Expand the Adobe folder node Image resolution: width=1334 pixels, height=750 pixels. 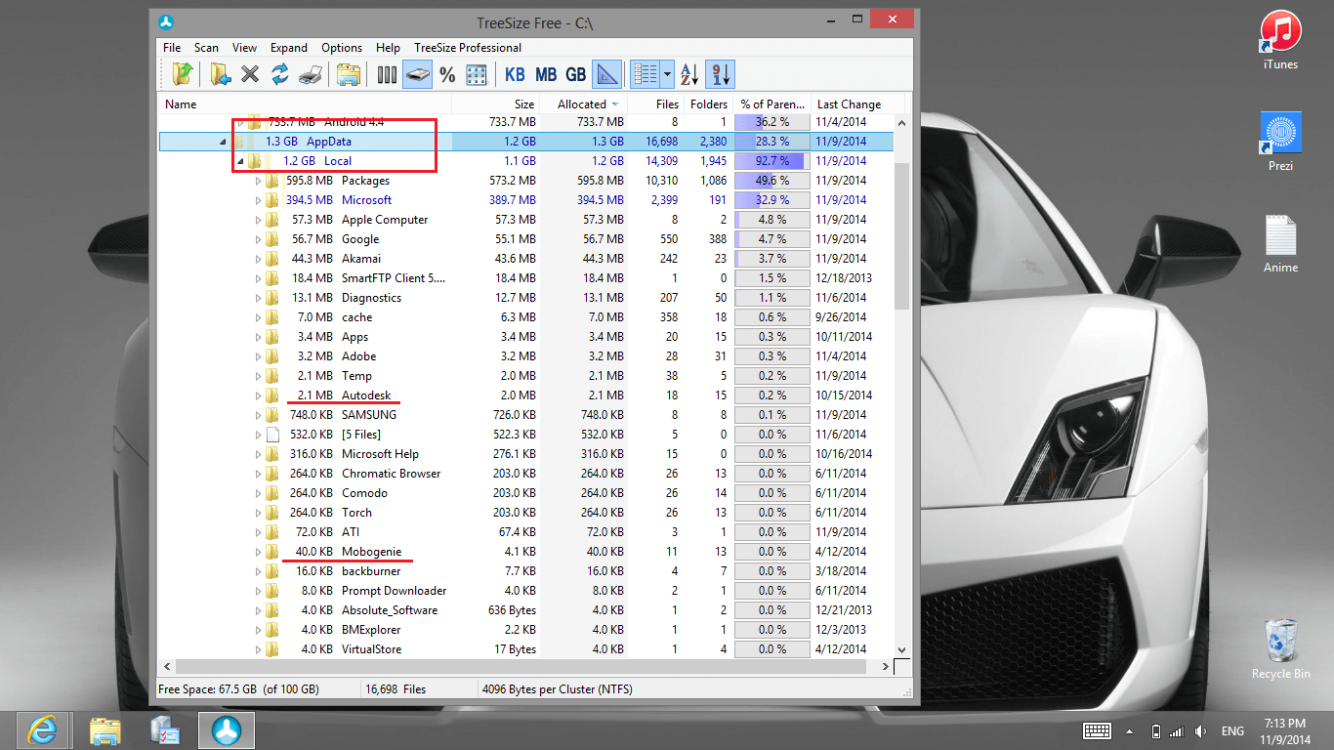pyautogui.click(x=258, y=356)
